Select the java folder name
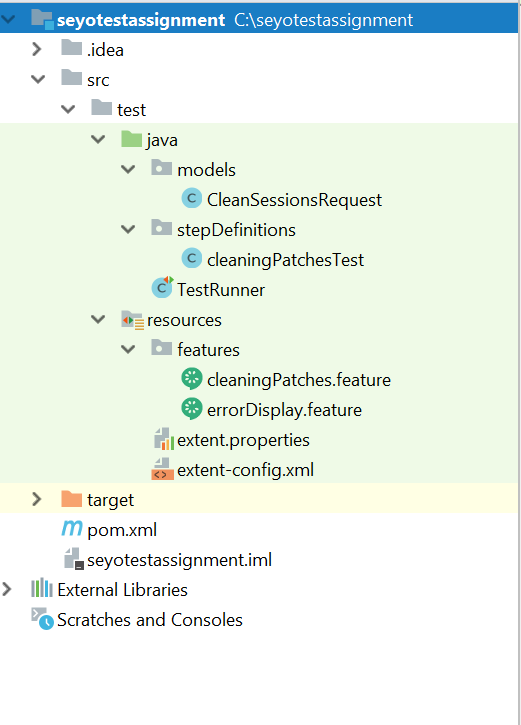Viewport: 521px width, 725px height. point(162,141)
